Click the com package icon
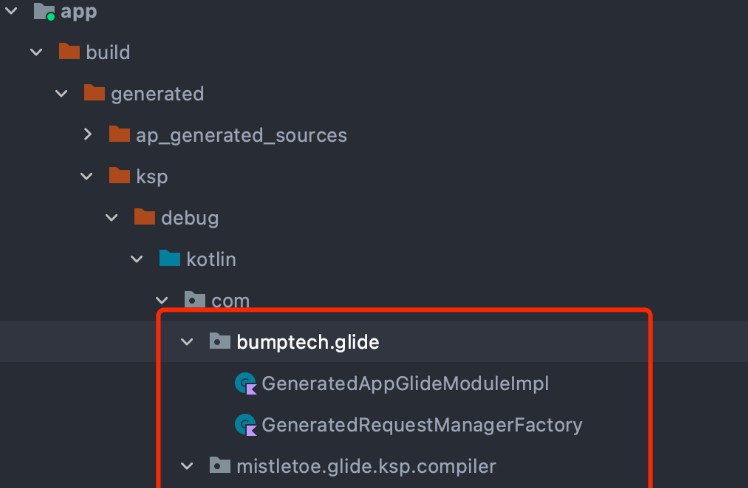This screenshot has width=748, height=488. (x=195, y=300)
